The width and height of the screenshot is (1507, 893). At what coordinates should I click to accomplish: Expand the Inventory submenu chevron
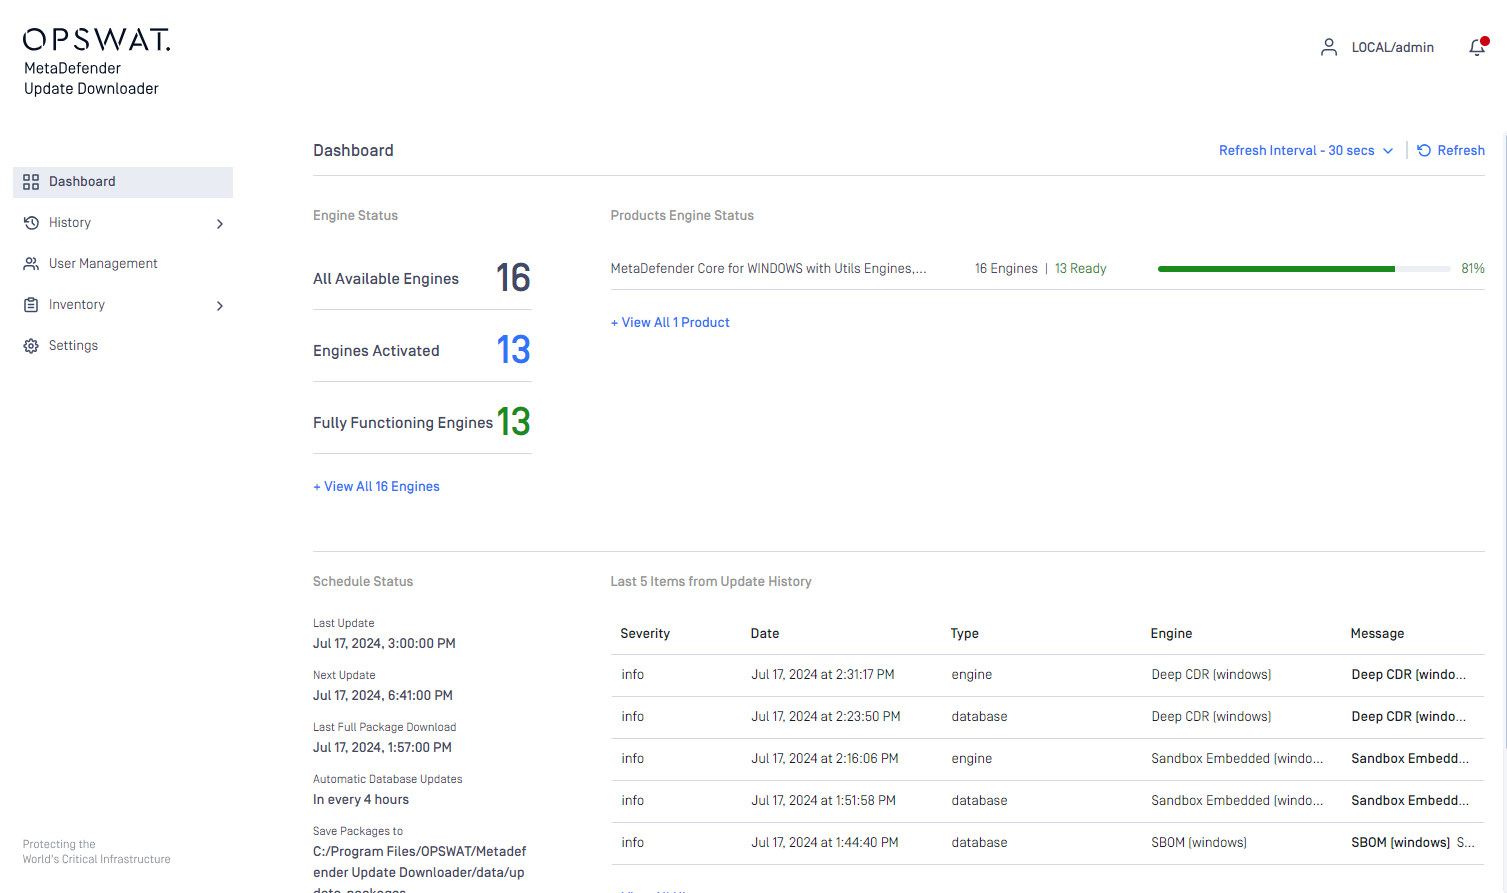(x=220, y=306)
